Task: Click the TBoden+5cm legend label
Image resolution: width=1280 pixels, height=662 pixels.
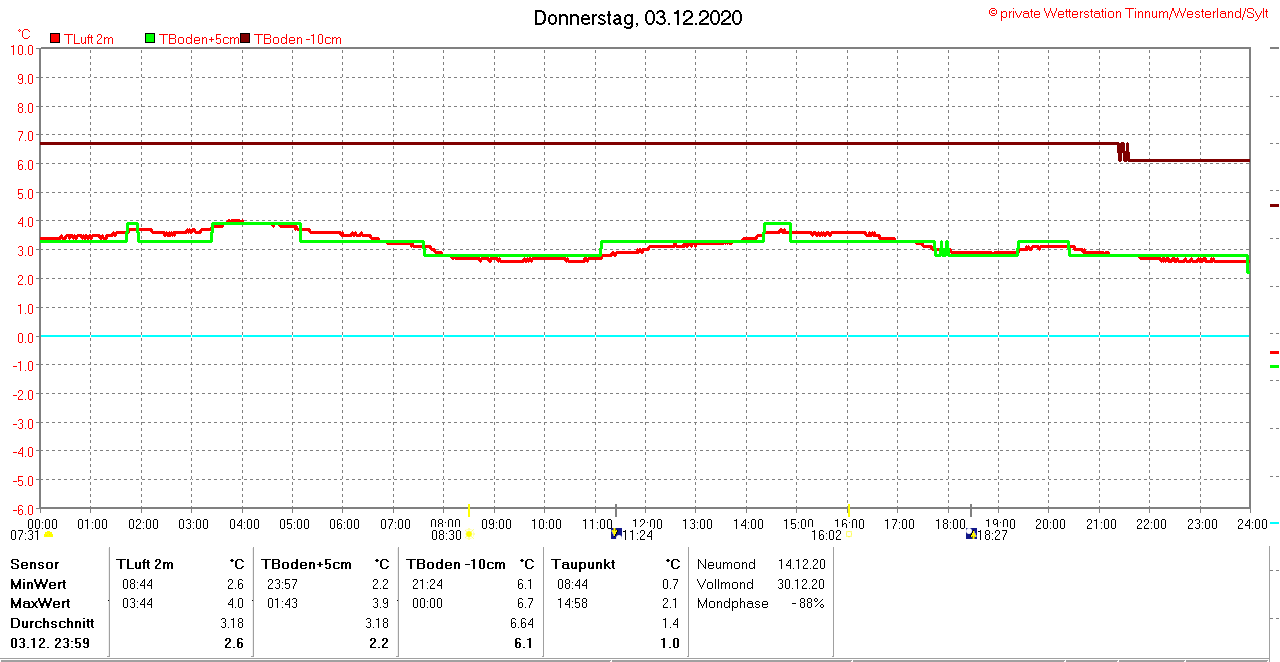Action: (198, 39)
